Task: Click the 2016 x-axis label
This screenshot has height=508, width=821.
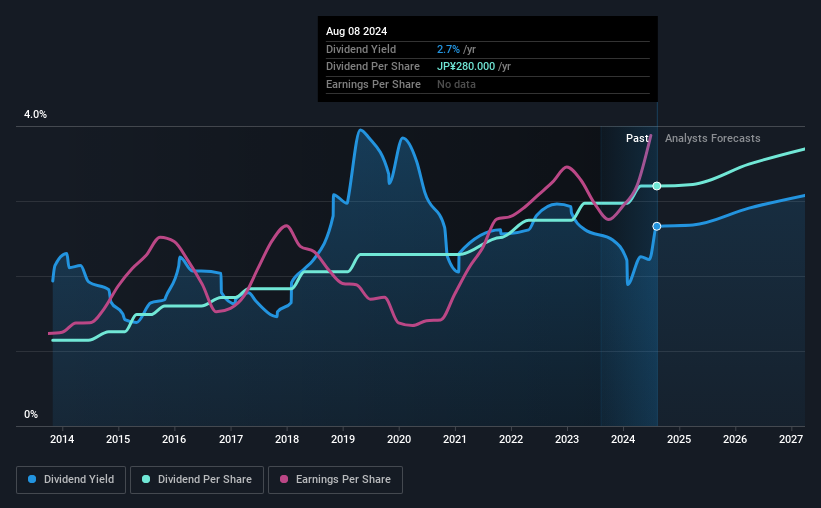Action: pos(174,439)
